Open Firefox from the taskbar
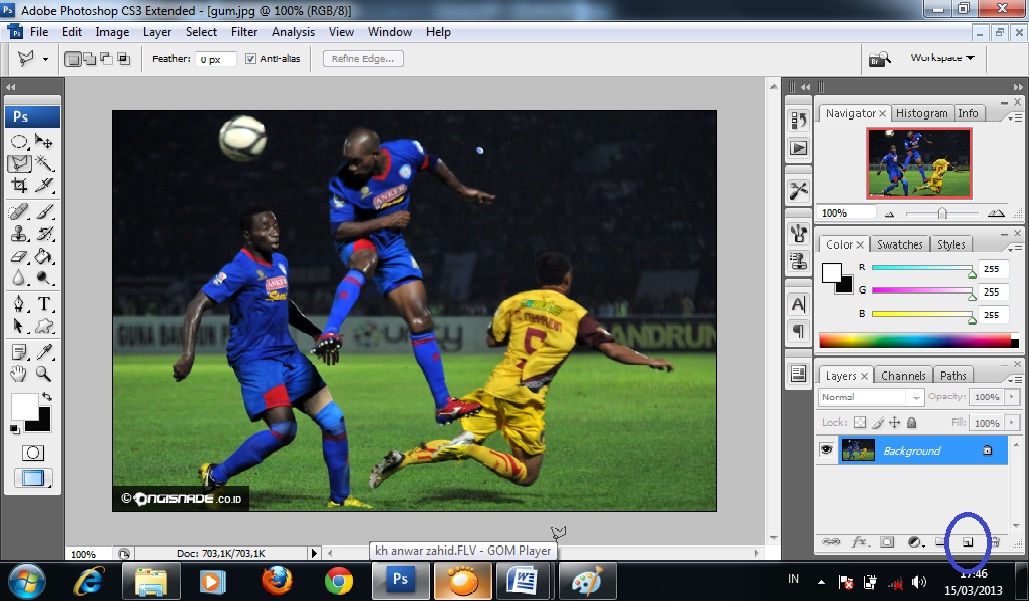This screenshot has height=601, width=1029. pyautogui.click(x=277, y=581)
